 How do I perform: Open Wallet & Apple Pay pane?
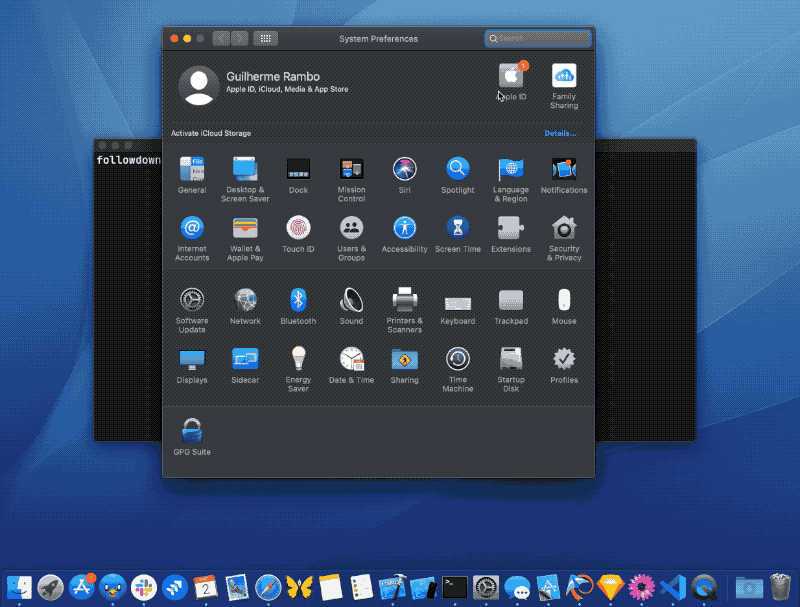(245, 228)
